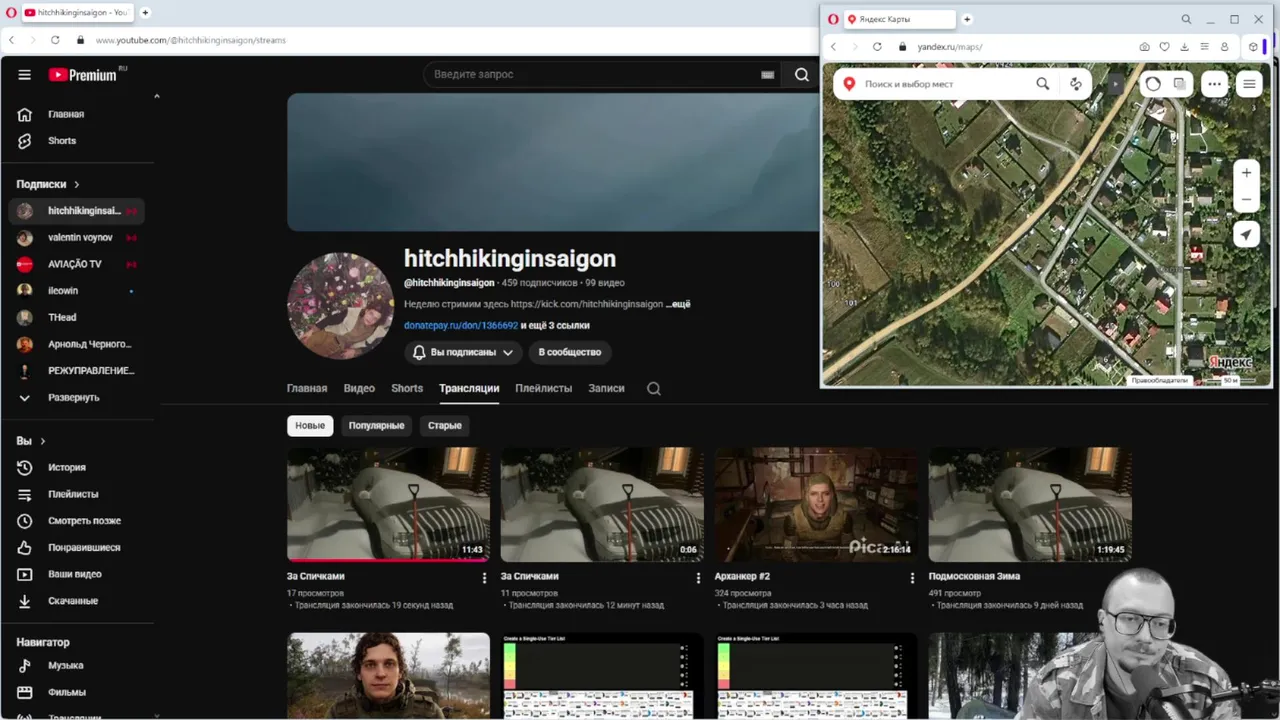Zoom out on Yandex map with minus
The image size is (1280, 720).
(x=1246, y=200)
